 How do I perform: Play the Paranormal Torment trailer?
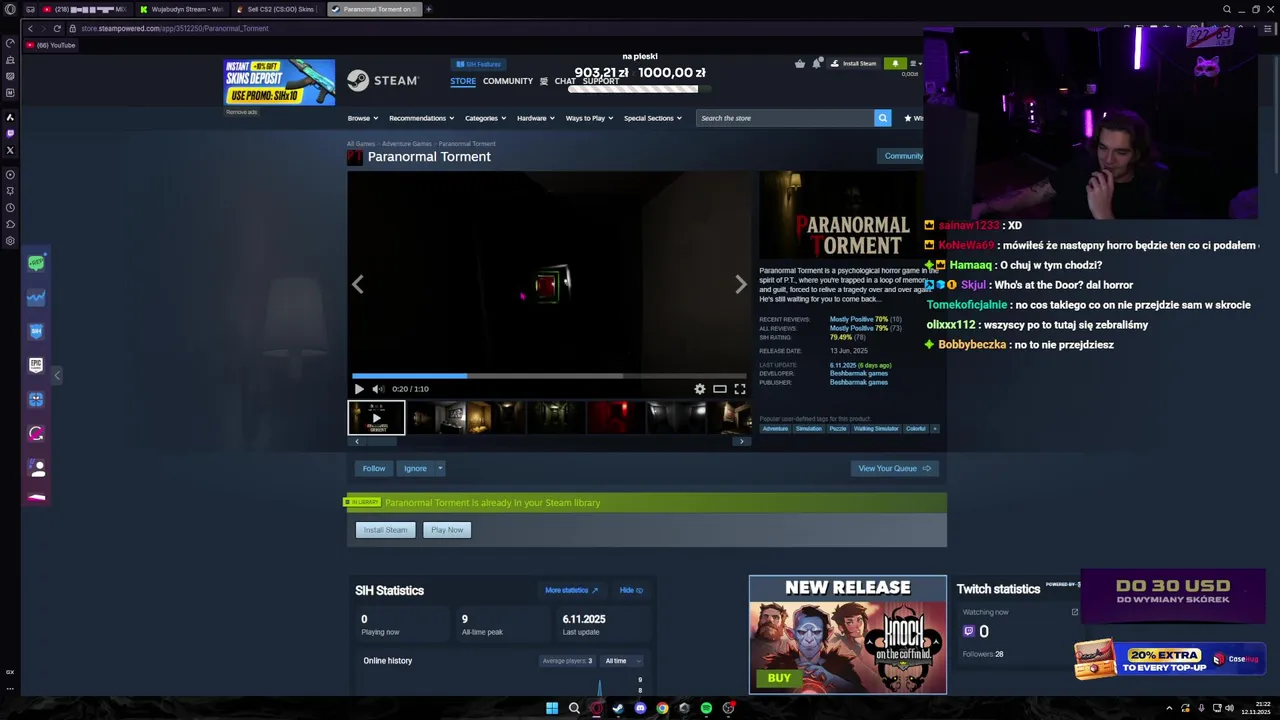tap(359, 389)
